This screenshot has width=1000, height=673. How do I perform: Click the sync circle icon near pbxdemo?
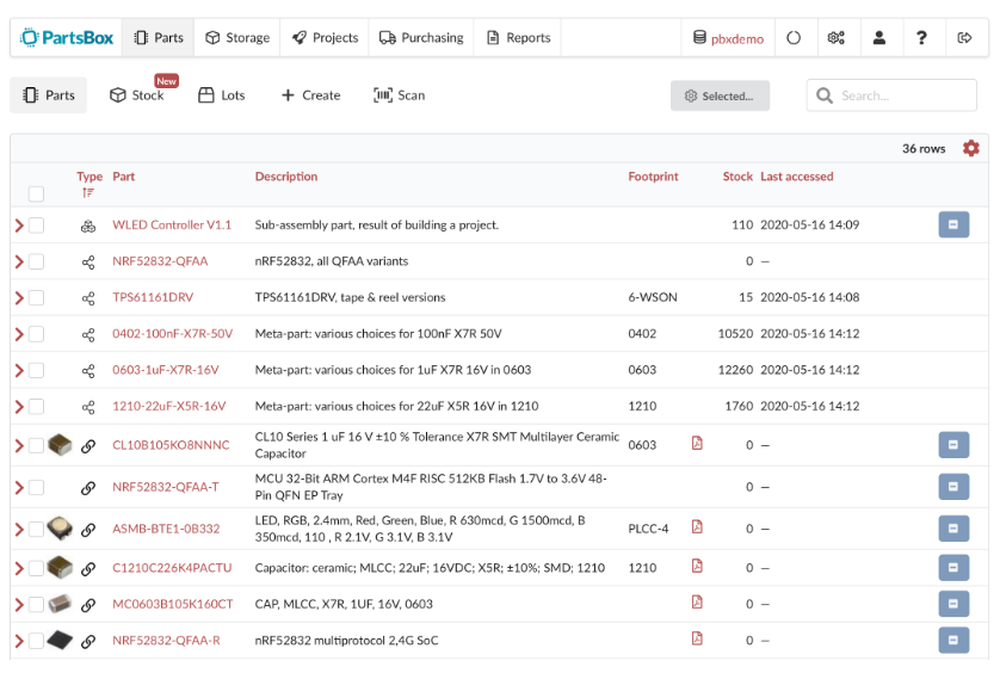click(x=796, y=37)
